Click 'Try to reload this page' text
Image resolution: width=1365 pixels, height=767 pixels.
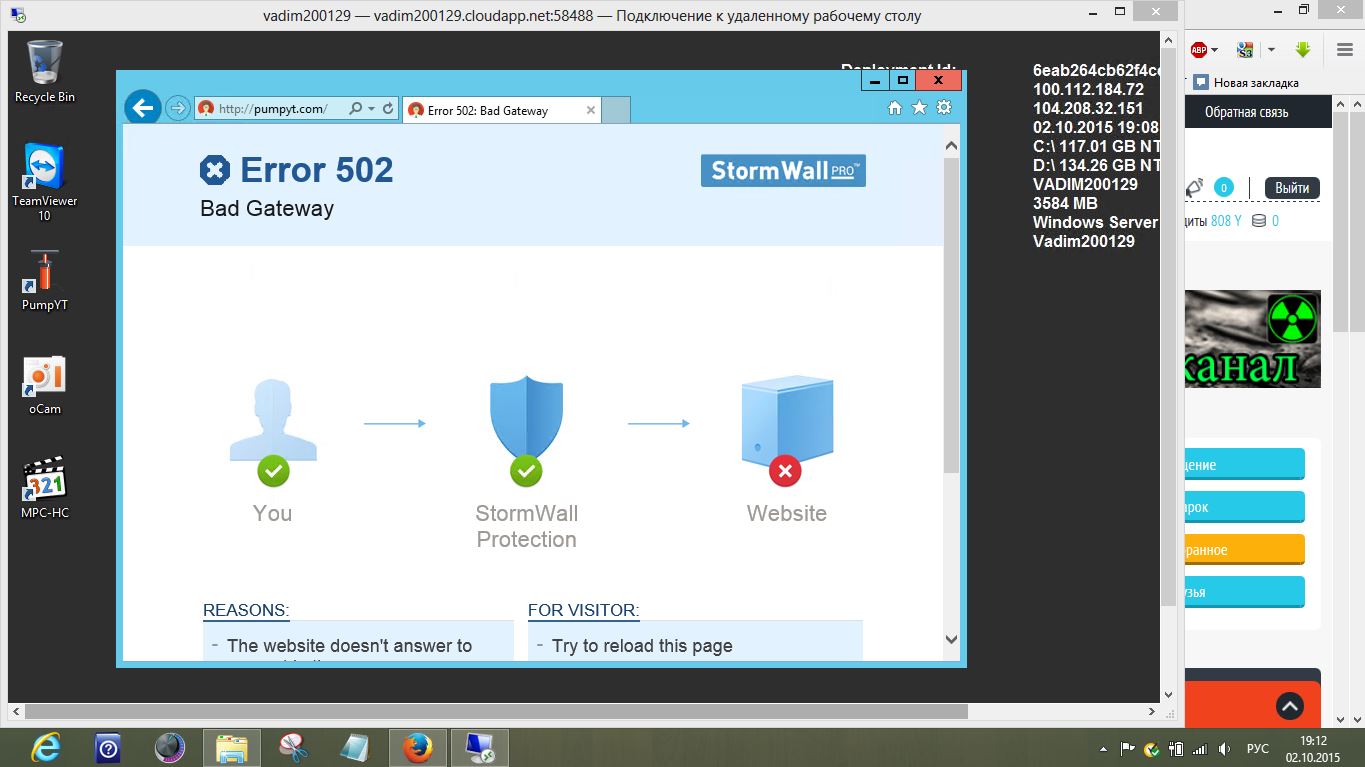coord(642,646)
